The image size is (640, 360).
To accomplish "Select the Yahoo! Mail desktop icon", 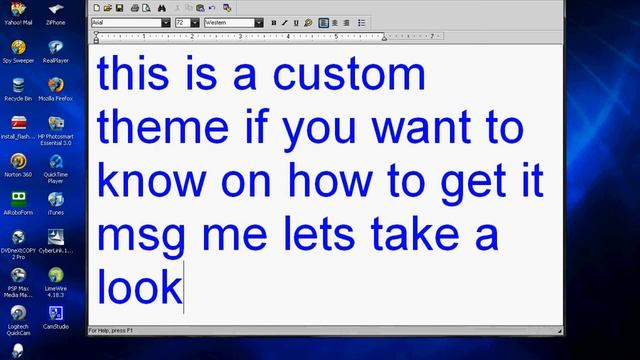I will pos(18,13).
